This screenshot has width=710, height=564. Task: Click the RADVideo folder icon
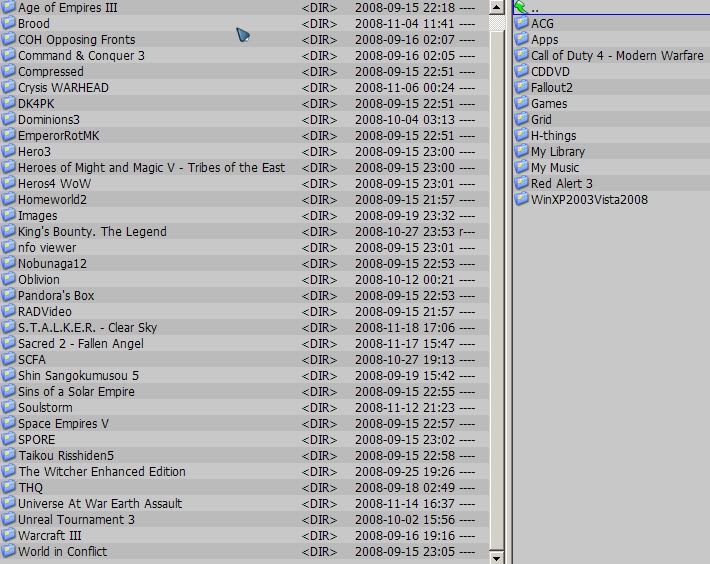tap(8, 311)
